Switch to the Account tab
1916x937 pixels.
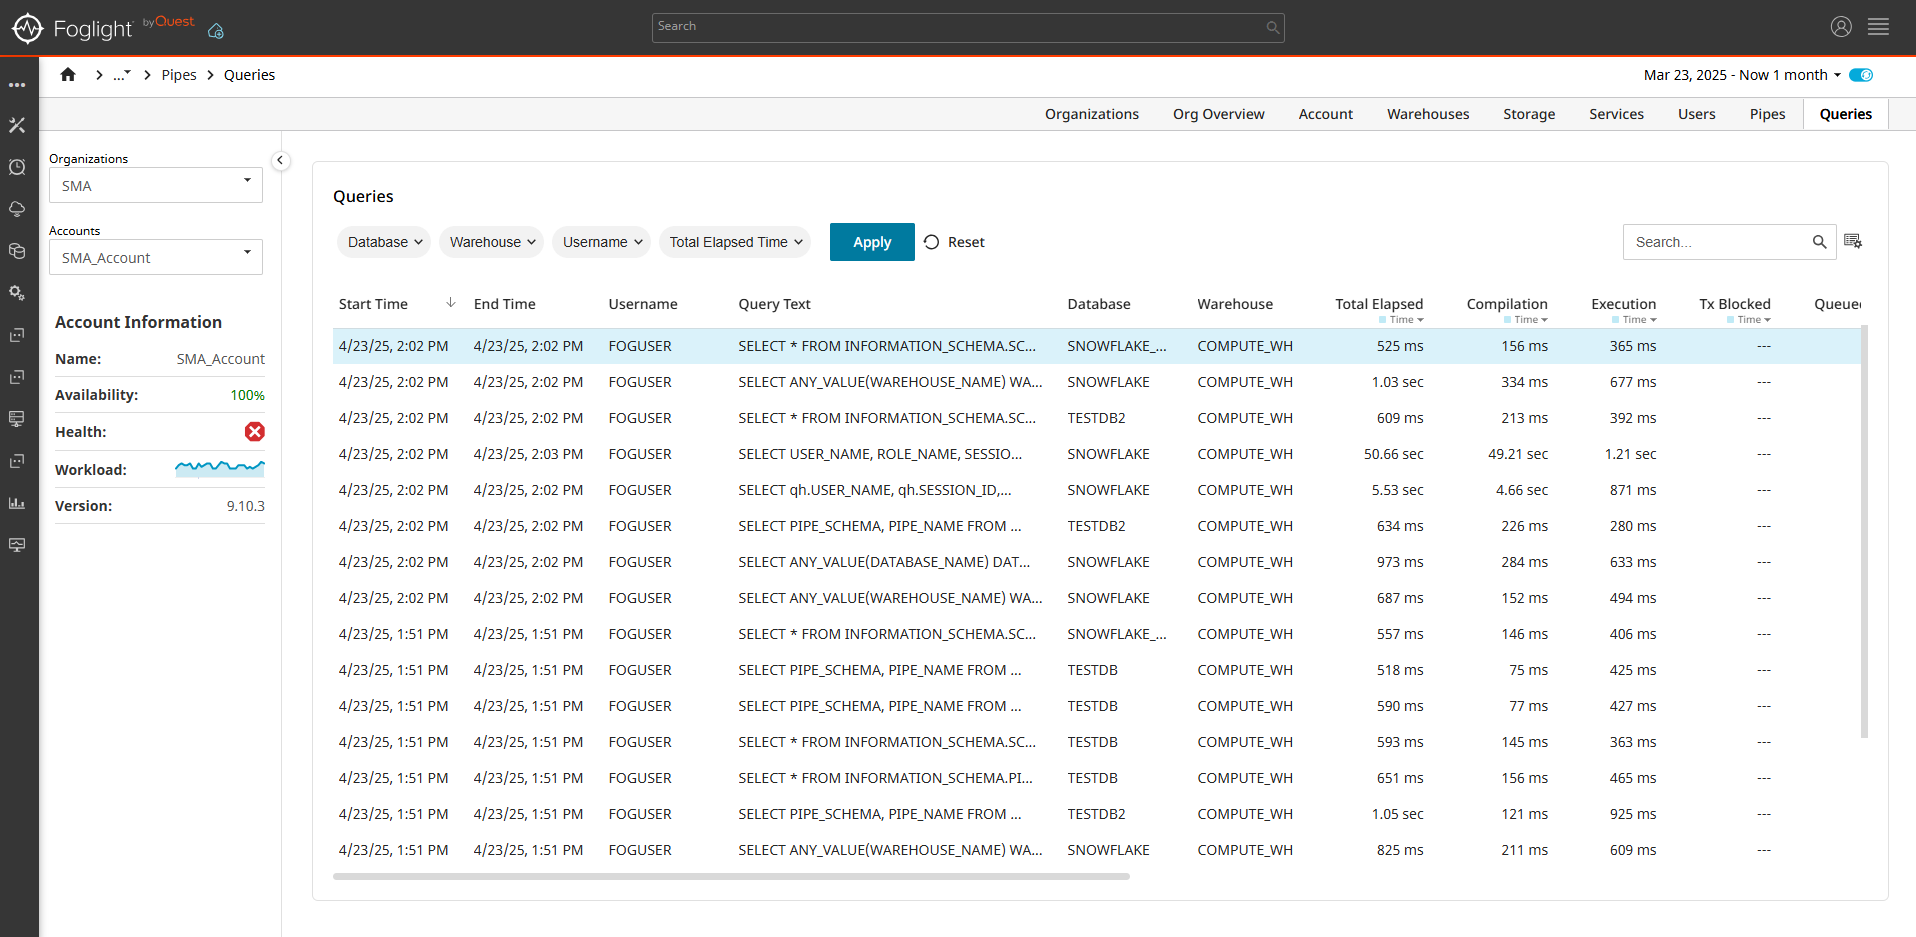pos(1326,114)
